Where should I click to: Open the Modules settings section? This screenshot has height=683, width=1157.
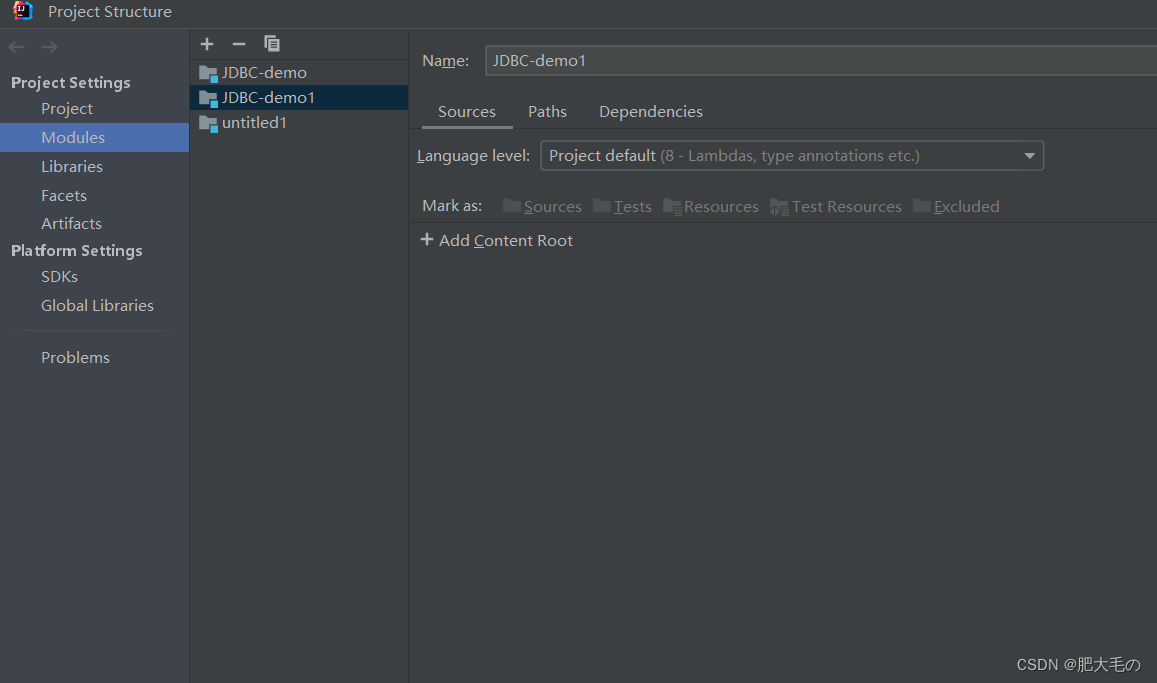[x=94, y=137]
